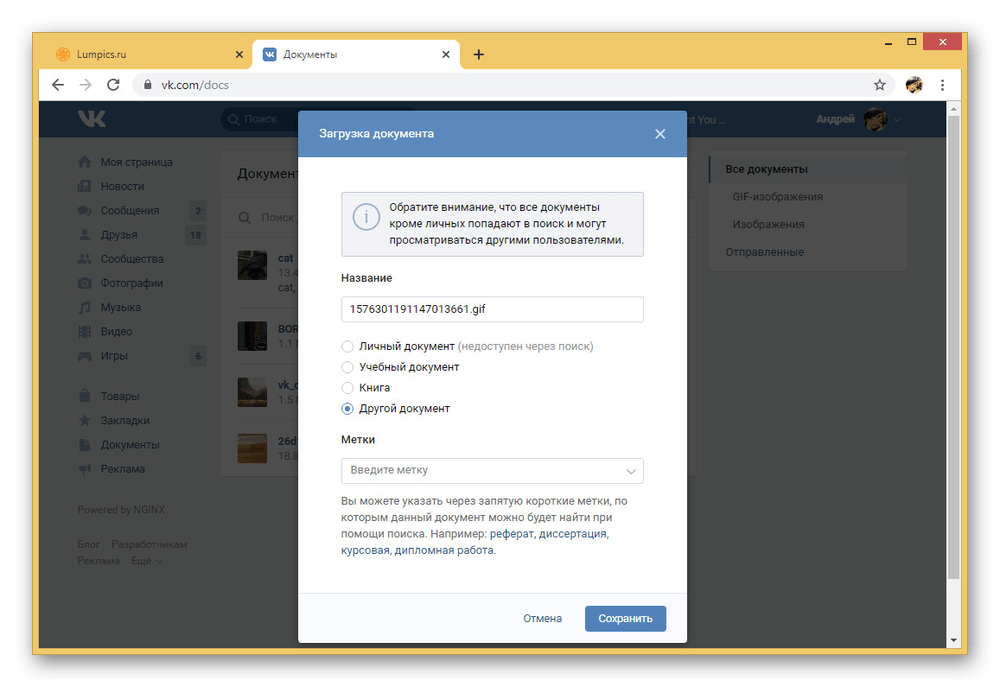1000x687 pixels.
Task: Open Сообщения in the sidebar
Action: point(129,211)
